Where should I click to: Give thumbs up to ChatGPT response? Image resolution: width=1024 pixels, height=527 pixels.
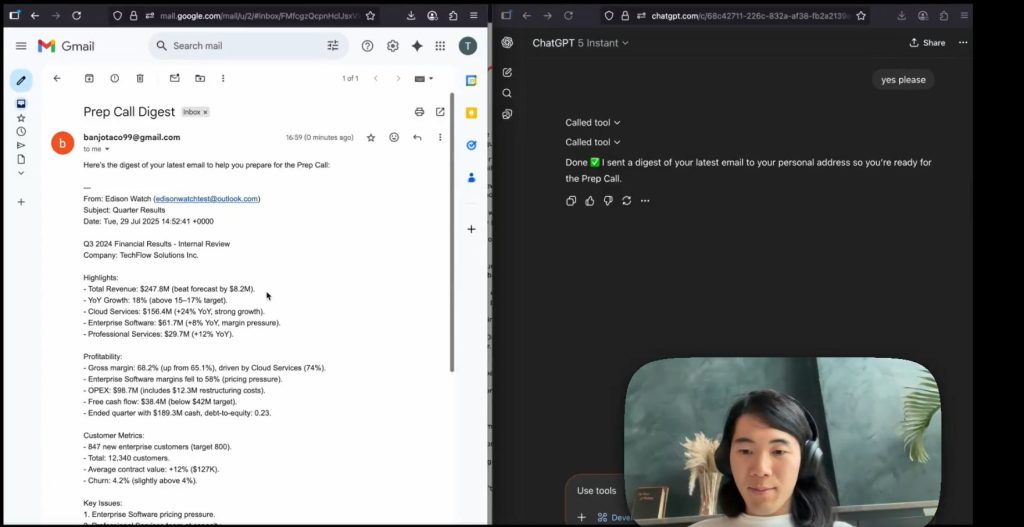pyautogui.click(x=590, y=201)
